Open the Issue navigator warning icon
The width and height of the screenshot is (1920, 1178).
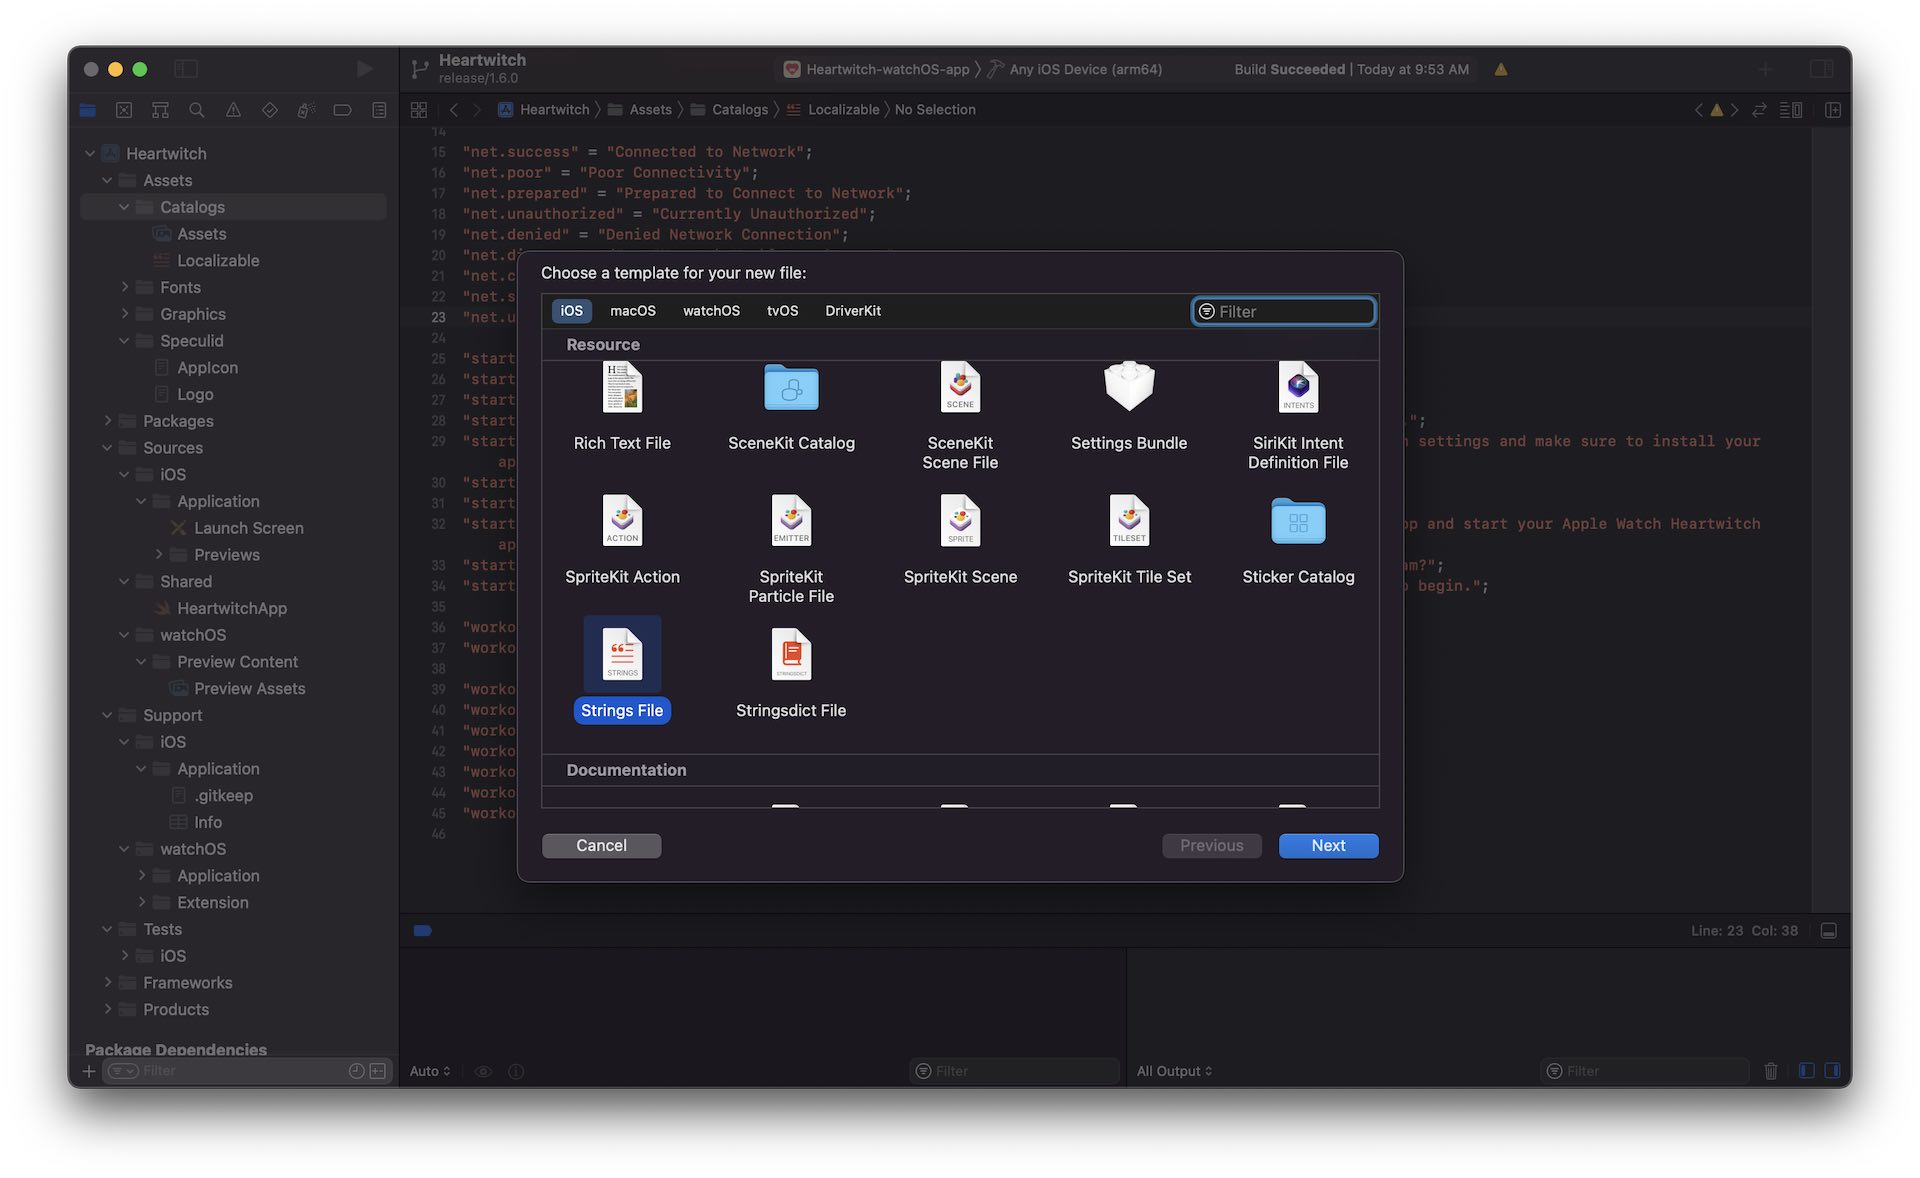tap(233, 110)
